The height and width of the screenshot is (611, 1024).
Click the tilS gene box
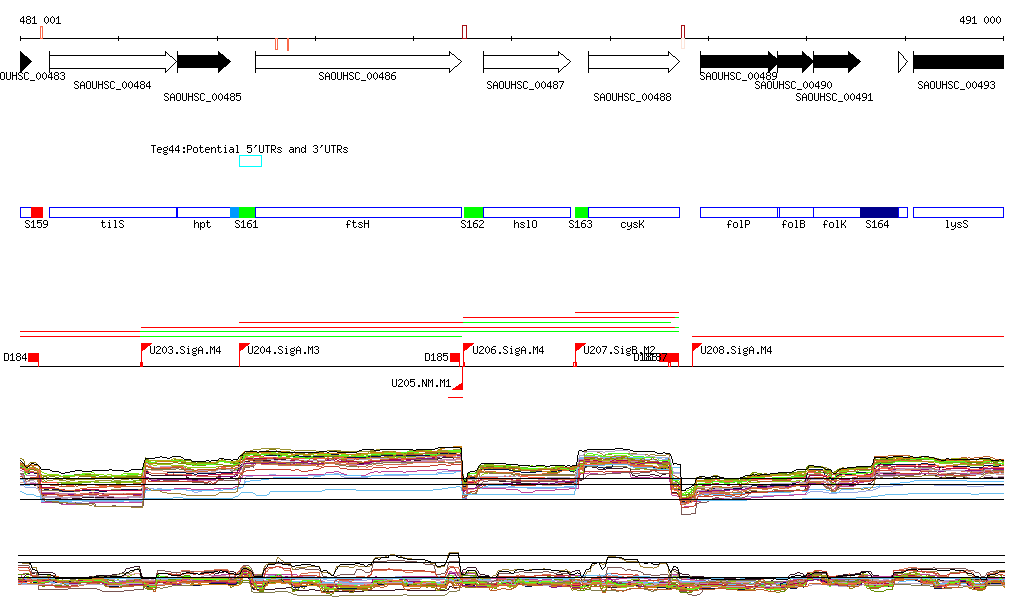click(x=112, y=212)
